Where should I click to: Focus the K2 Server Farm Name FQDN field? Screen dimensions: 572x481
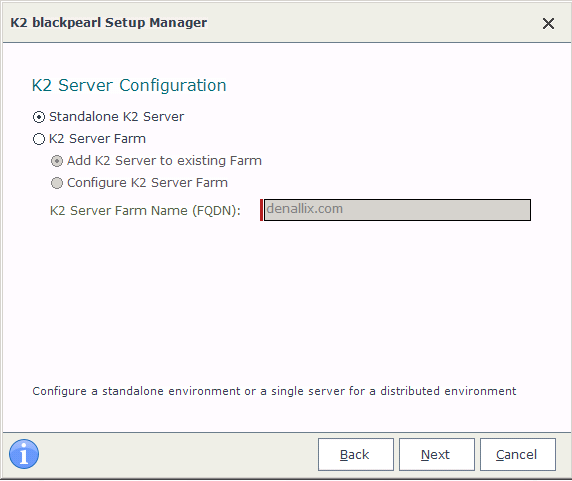[x=397, y=210]
